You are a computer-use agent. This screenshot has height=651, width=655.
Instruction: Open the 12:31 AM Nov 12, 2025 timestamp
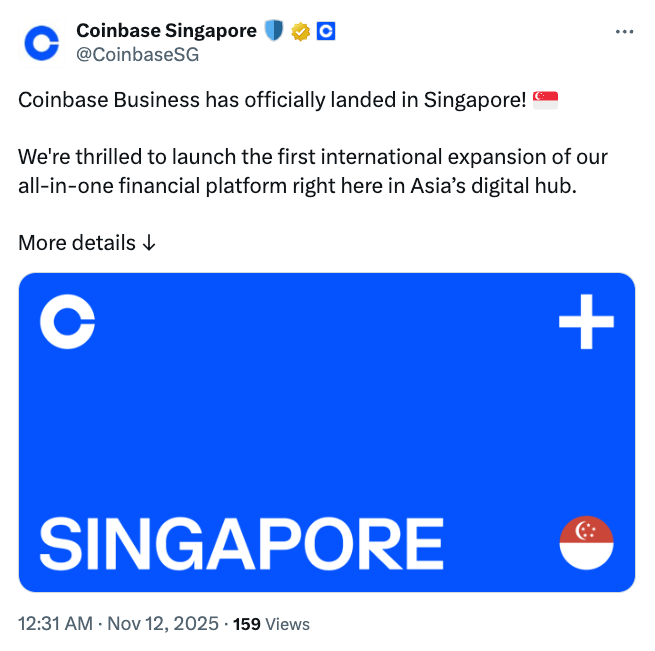[119, 624]
